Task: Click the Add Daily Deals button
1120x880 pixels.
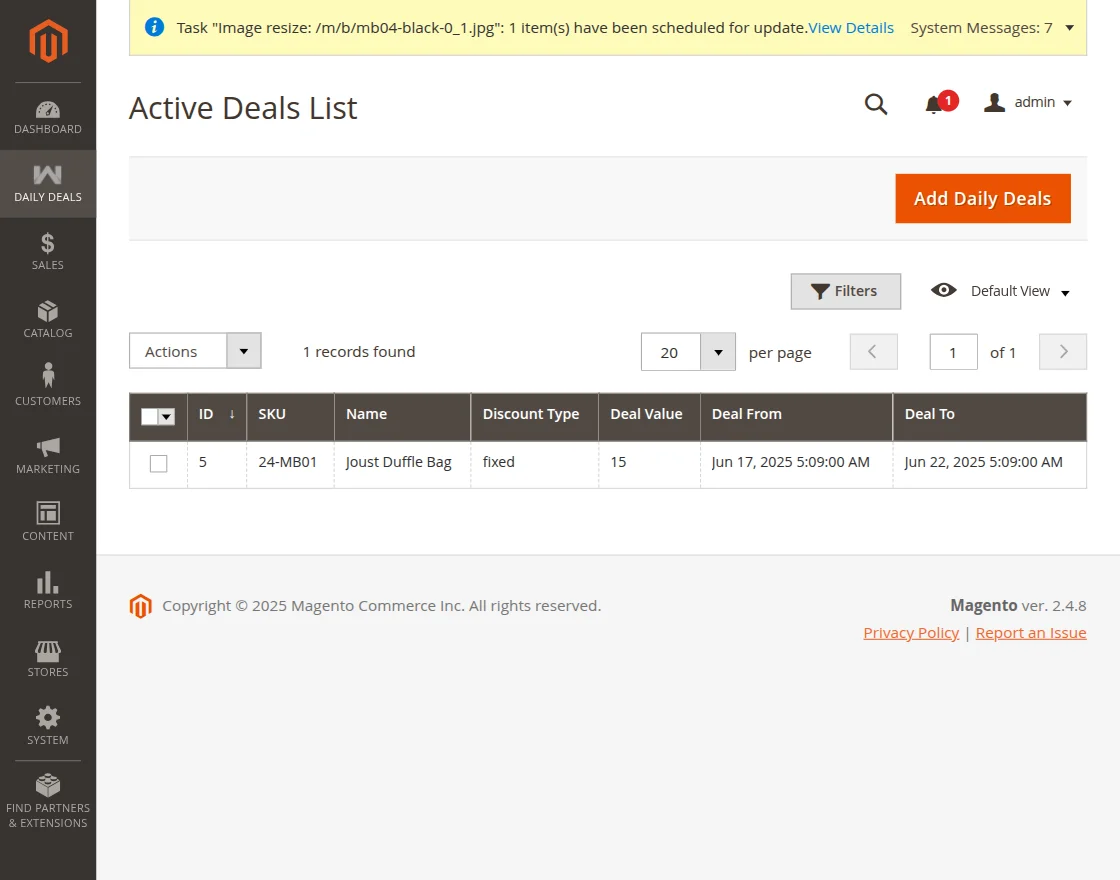Action: point(982,199)
